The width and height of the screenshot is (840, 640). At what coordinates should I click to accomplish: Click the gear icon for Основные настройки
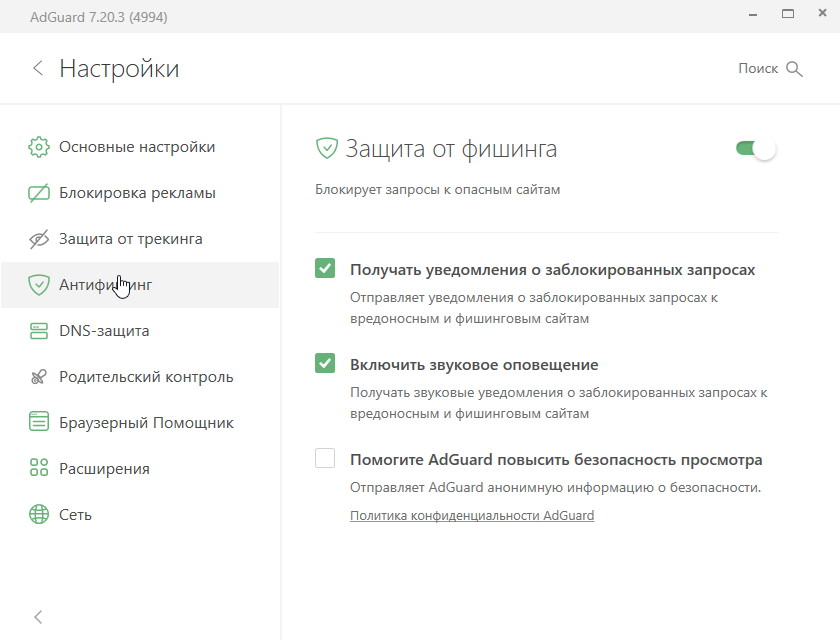(x=39, y=147)
